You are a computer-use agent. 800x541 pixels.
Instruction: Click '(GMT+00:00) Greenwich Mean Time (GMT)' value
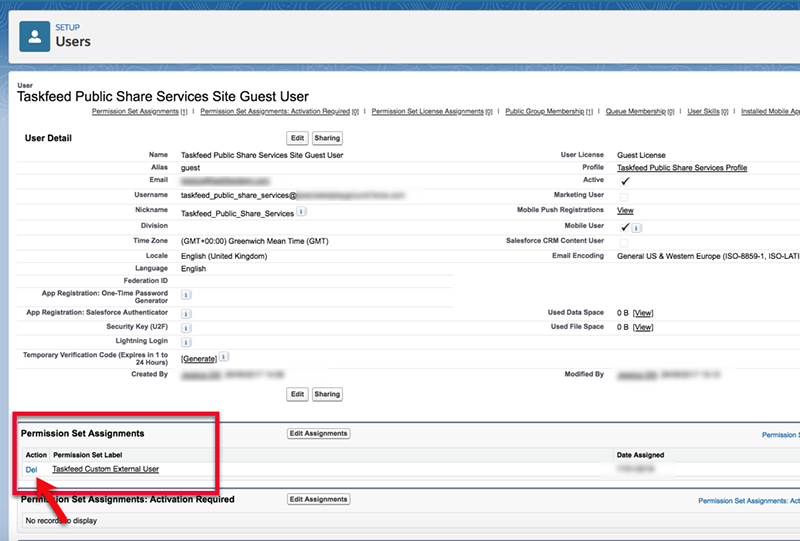(x=255, y=241)
